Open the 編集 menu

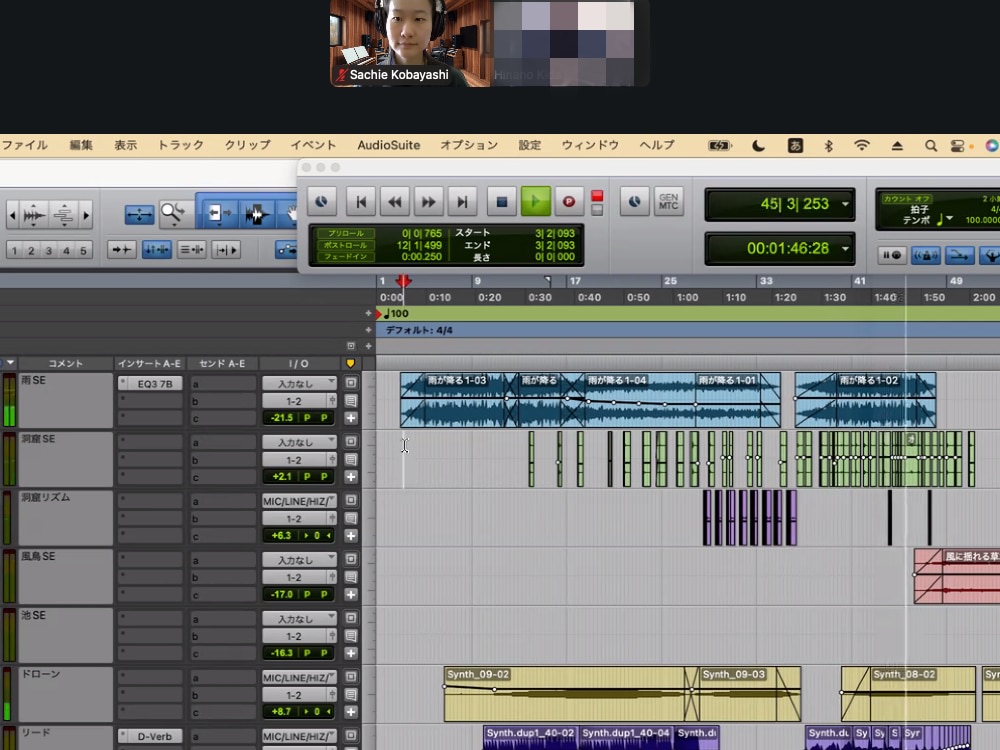point(81,145)
